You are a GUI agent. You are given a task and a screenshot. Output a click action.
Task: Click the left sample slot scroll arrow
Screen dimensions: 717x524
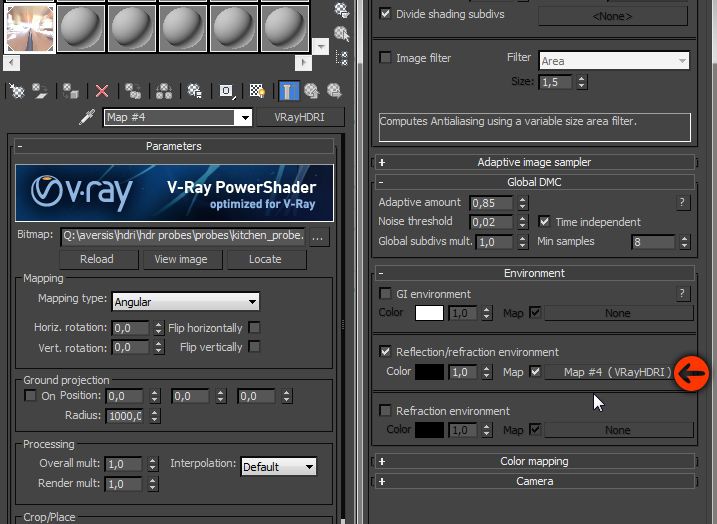click(x=11, y=63)
